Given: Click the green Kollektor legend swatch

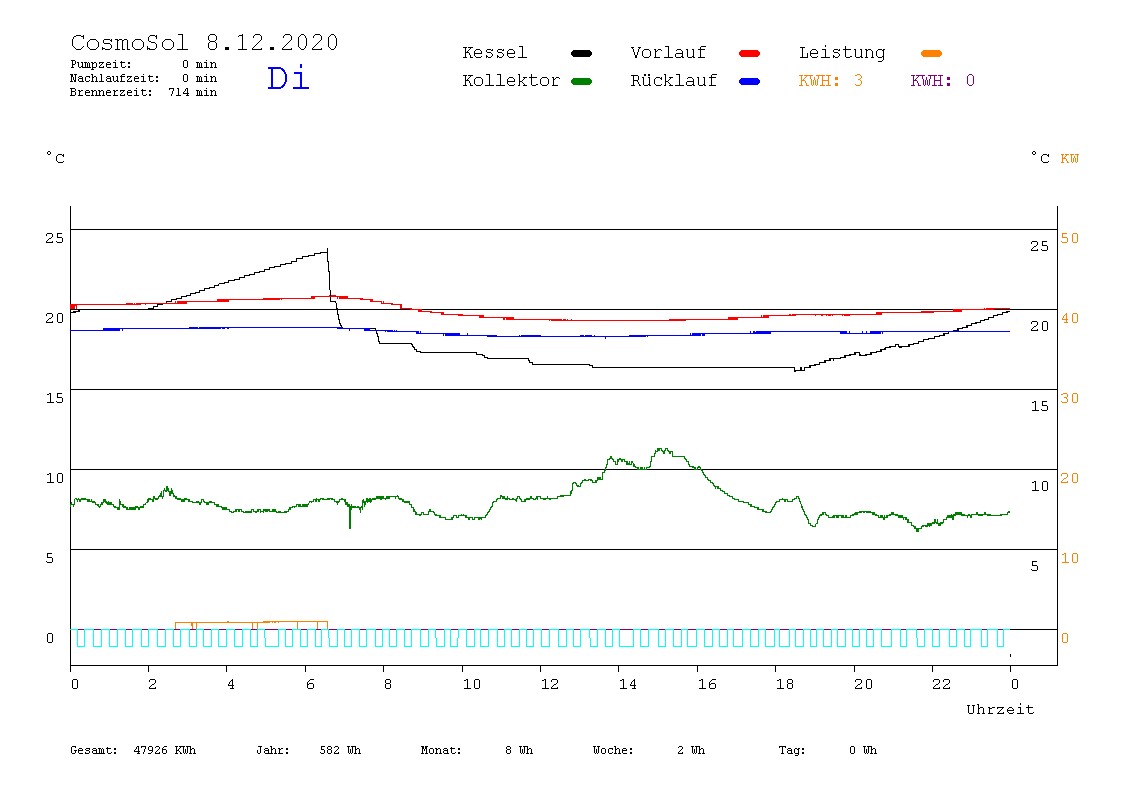Looking at the screenshot, I should tap(581, 81).
